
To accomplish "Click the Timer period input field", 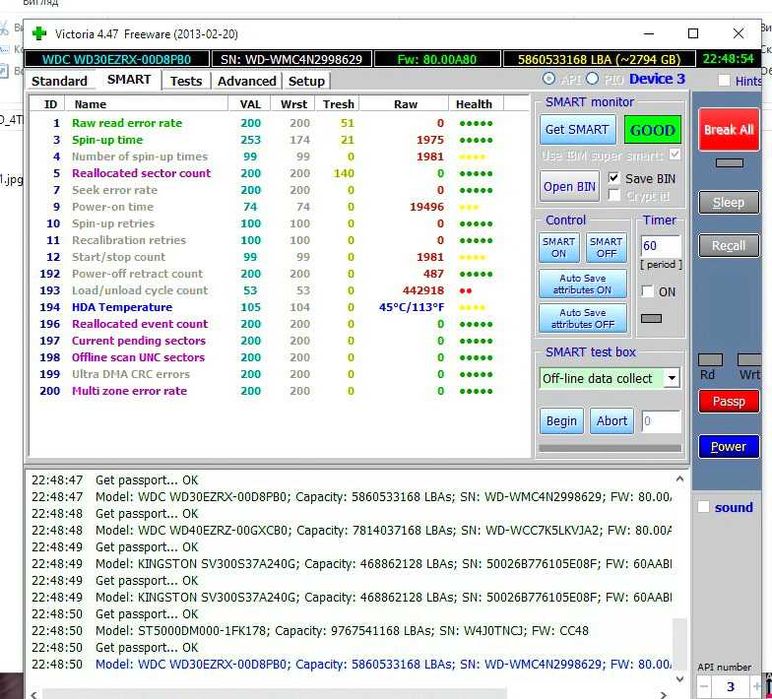I will 661,245.
